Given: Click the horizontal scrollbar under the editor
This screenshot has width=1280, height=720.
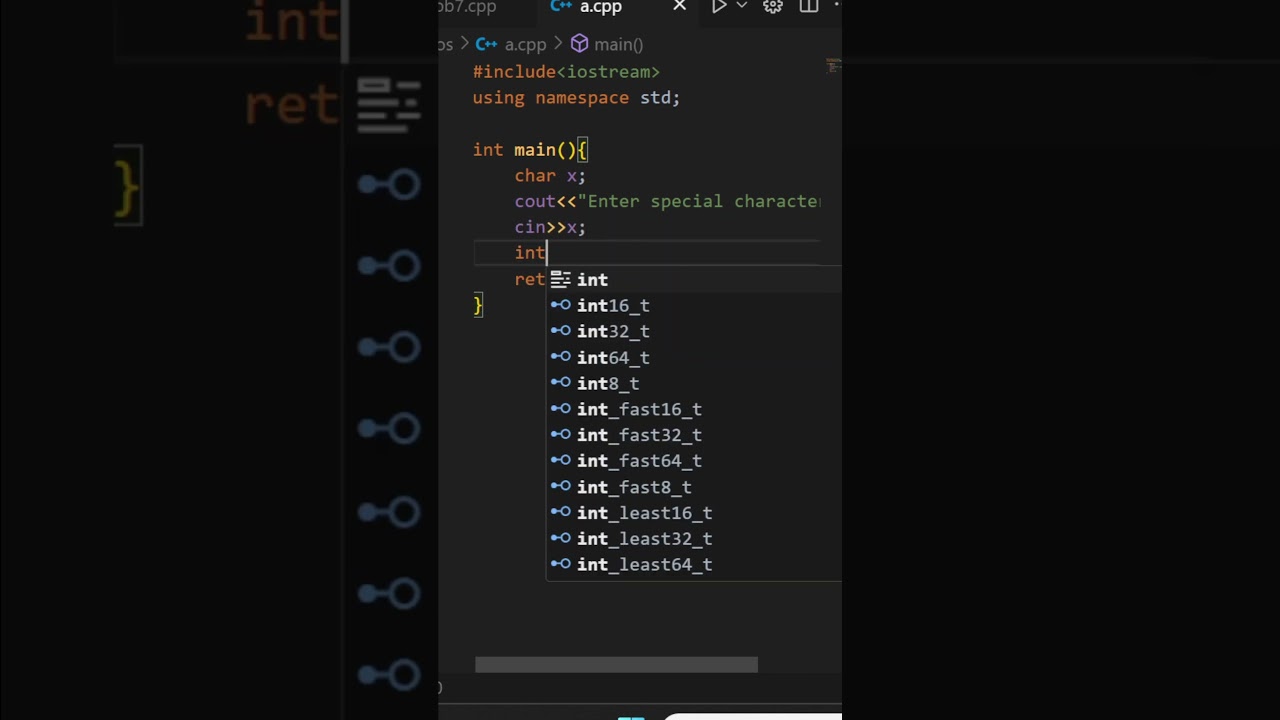Looking at the screenshot, I should [616, 665].
